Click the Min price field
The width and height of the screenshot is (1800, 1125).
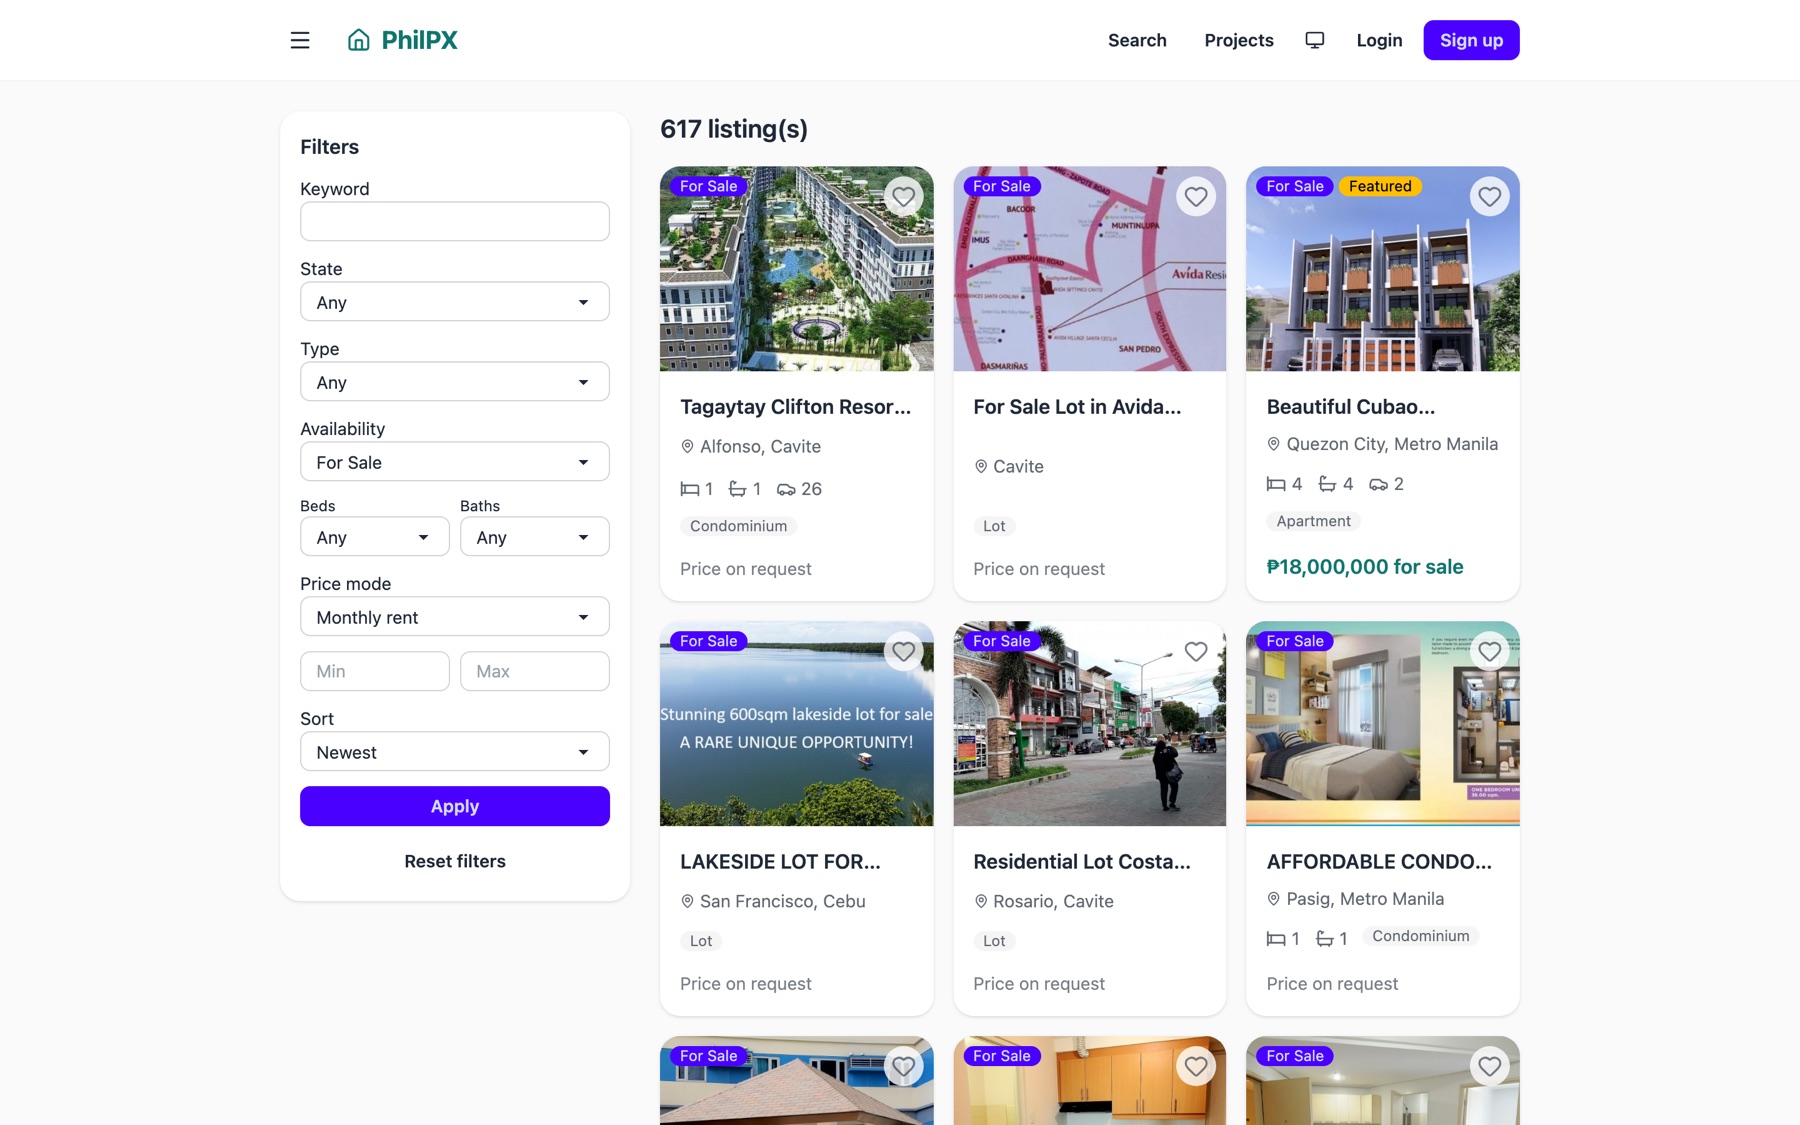pyautogui.click(x=375, y=671)
